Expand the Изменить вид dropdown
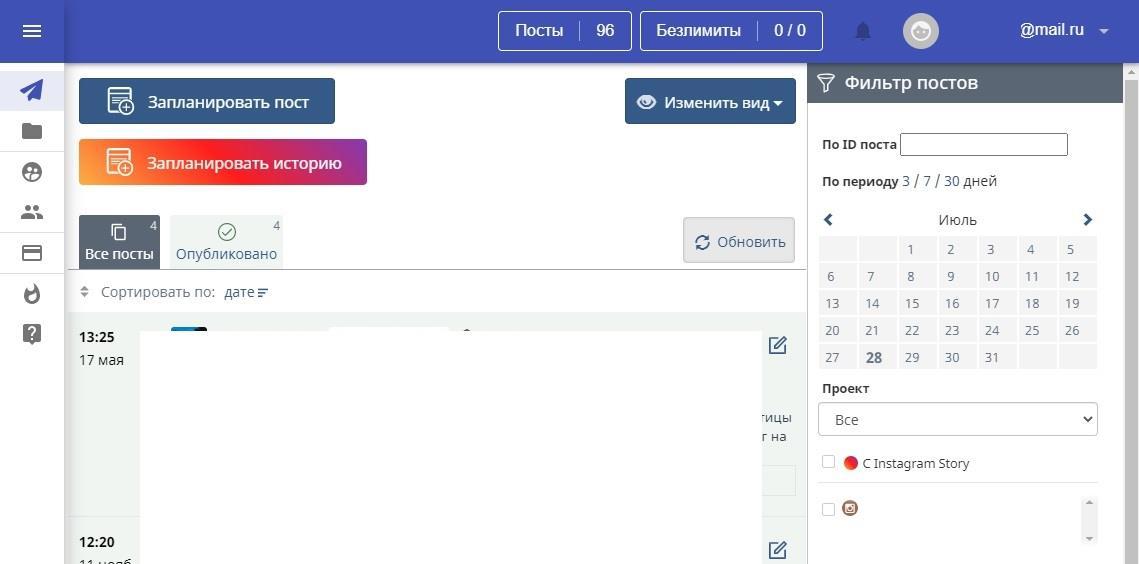The image size is (1139, 564). [x=710, y=102]
